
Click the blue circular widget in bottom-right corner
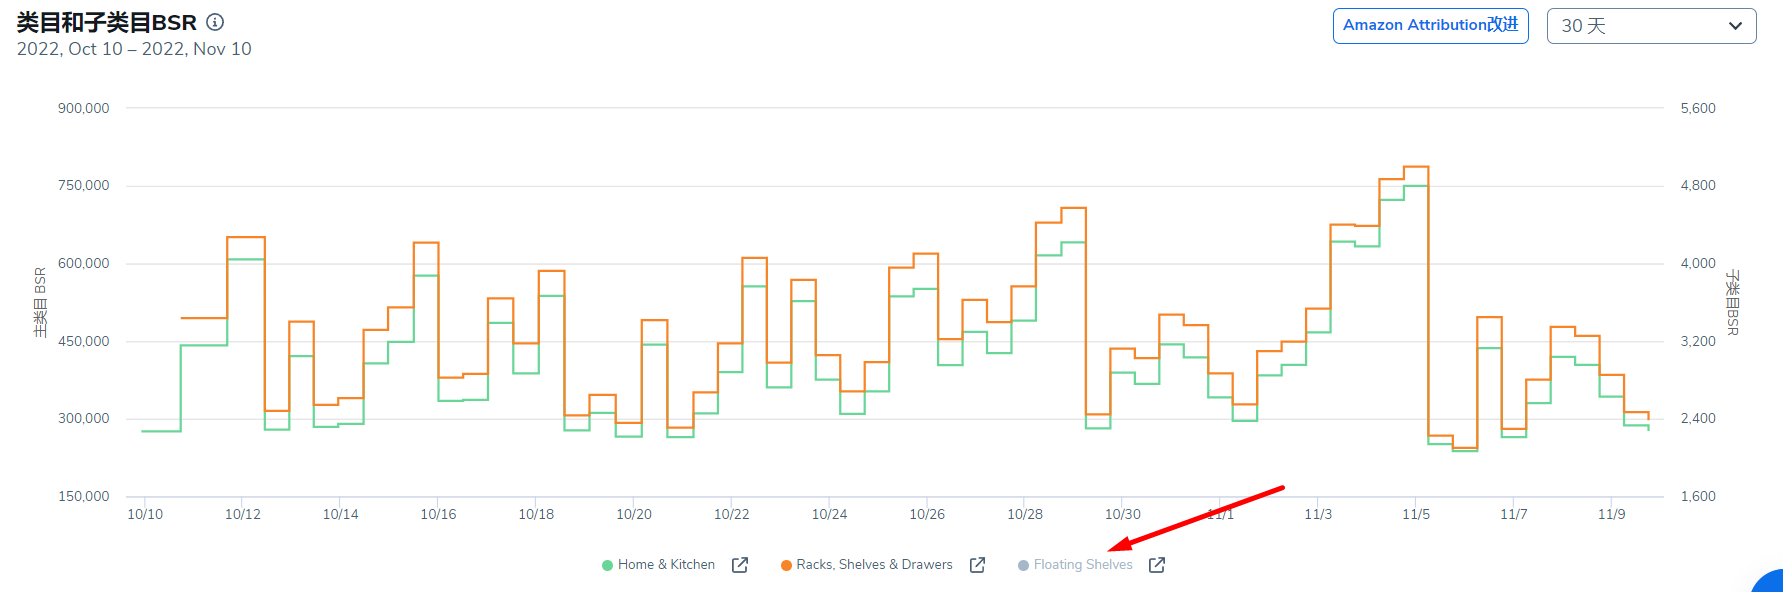(x=1771, y=583)
